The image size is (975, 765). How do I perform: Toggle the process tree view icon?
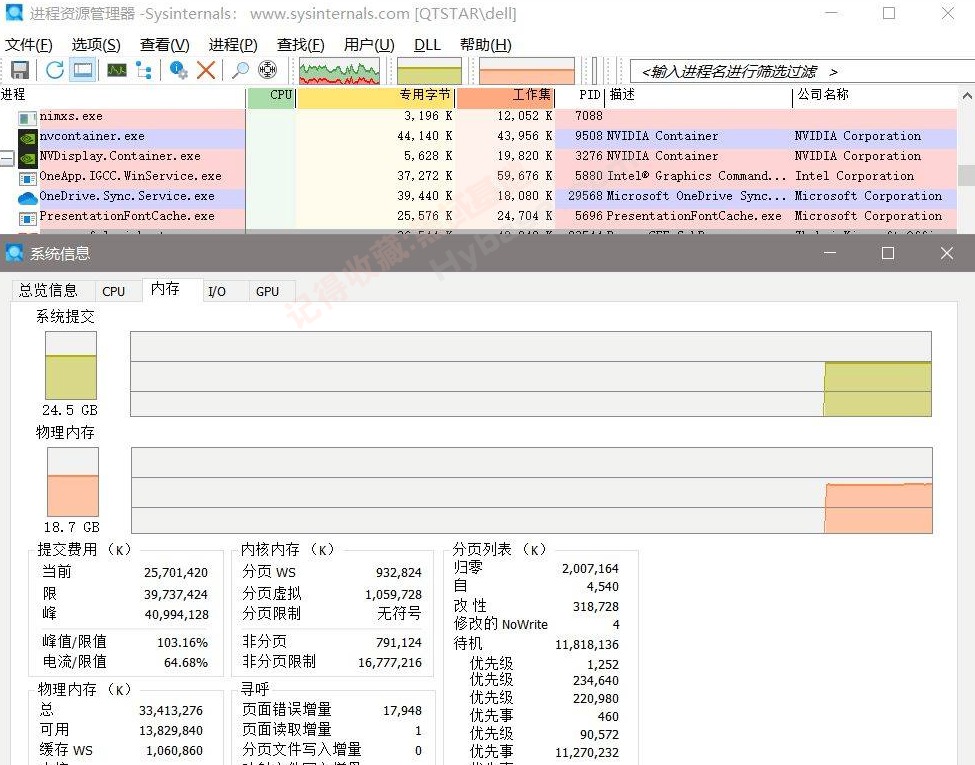[146, 69]
